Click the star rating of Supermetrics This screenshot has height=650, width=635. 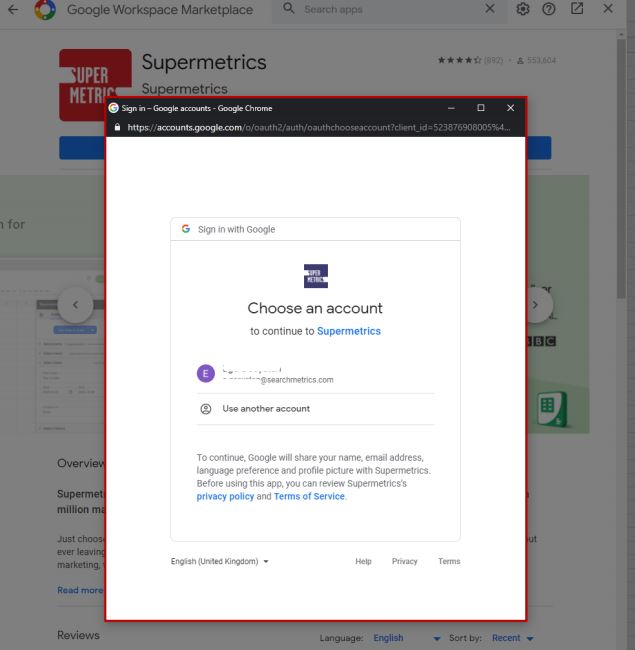459,61
